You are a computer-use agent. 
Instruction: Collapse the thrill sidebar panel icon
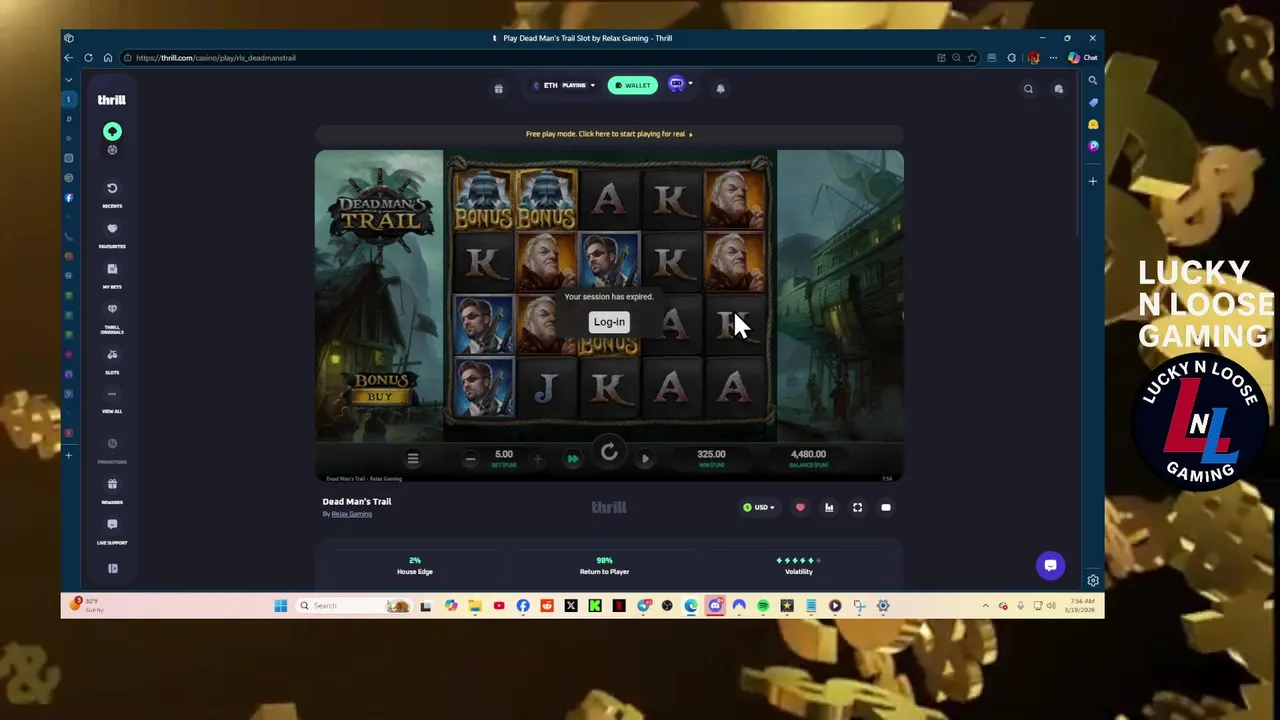[x=112, y=568]
